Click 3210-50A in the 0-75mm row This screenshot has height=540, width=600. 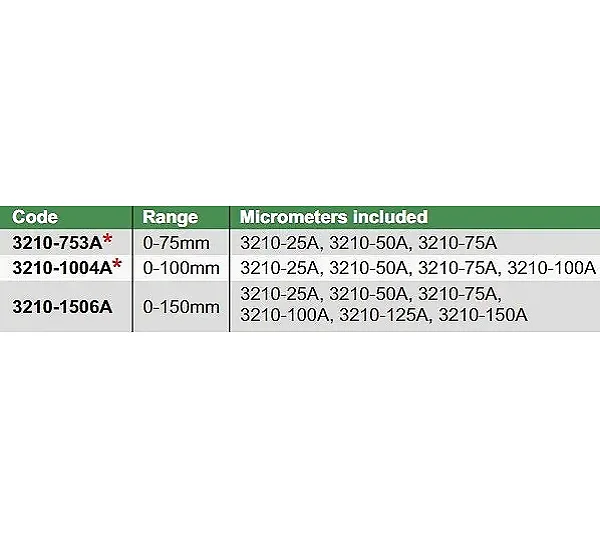pos(369,243)
